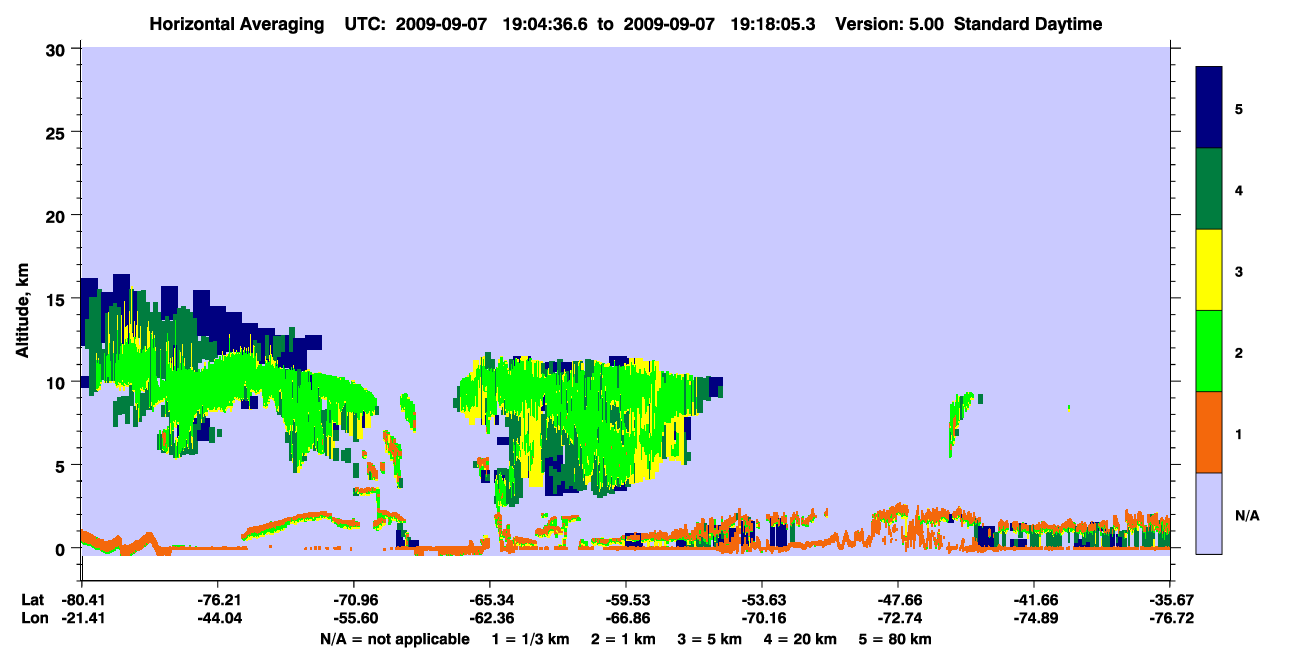Viewport: 1300px width, 667px height.
Task: Click the bright green level 2 swatch
Action: click(1209, 351)
